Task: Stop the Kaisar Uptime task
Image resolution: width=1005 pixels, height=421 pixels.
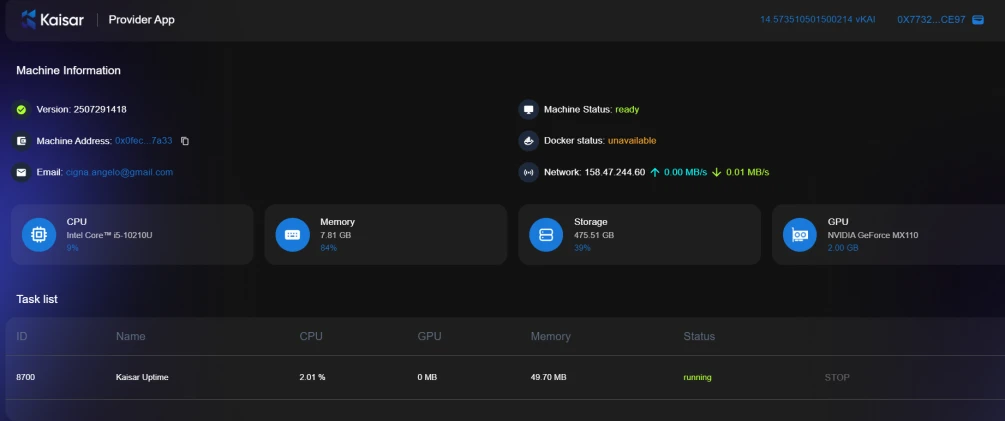Action: point(836,377)
